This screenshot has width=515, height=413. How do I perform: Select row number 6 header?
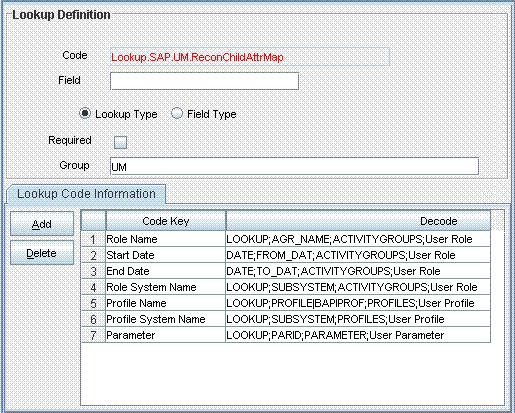tap(93, 319)
